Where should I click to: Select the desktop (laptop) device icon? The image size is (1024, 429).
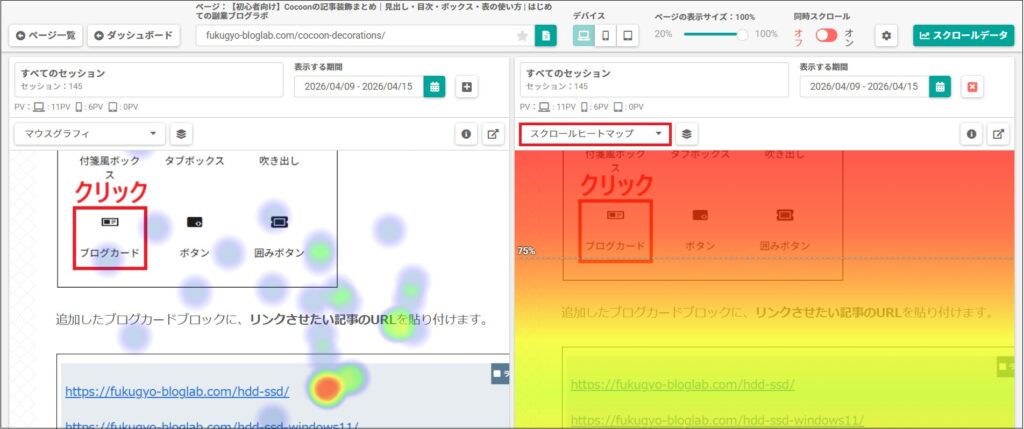[583, 35]
